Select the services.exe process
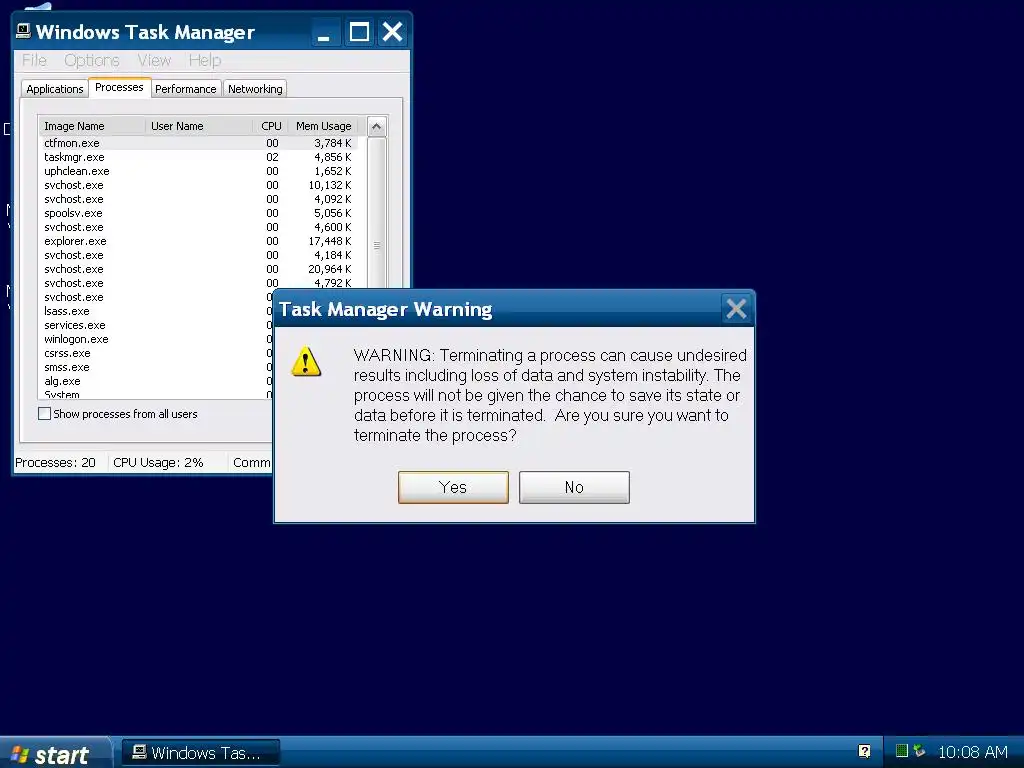Screen dimensions: 1024x768 [155, 325]
